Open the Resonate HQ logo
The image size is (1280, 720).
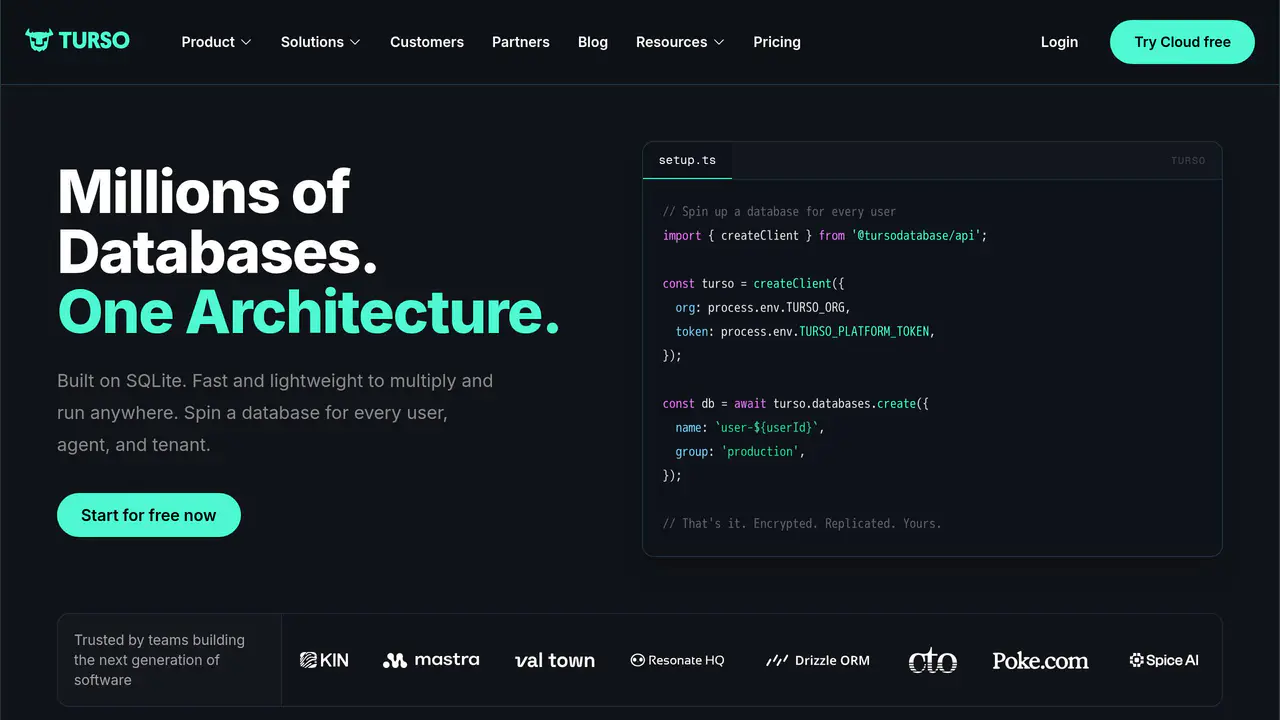[677, 660]
